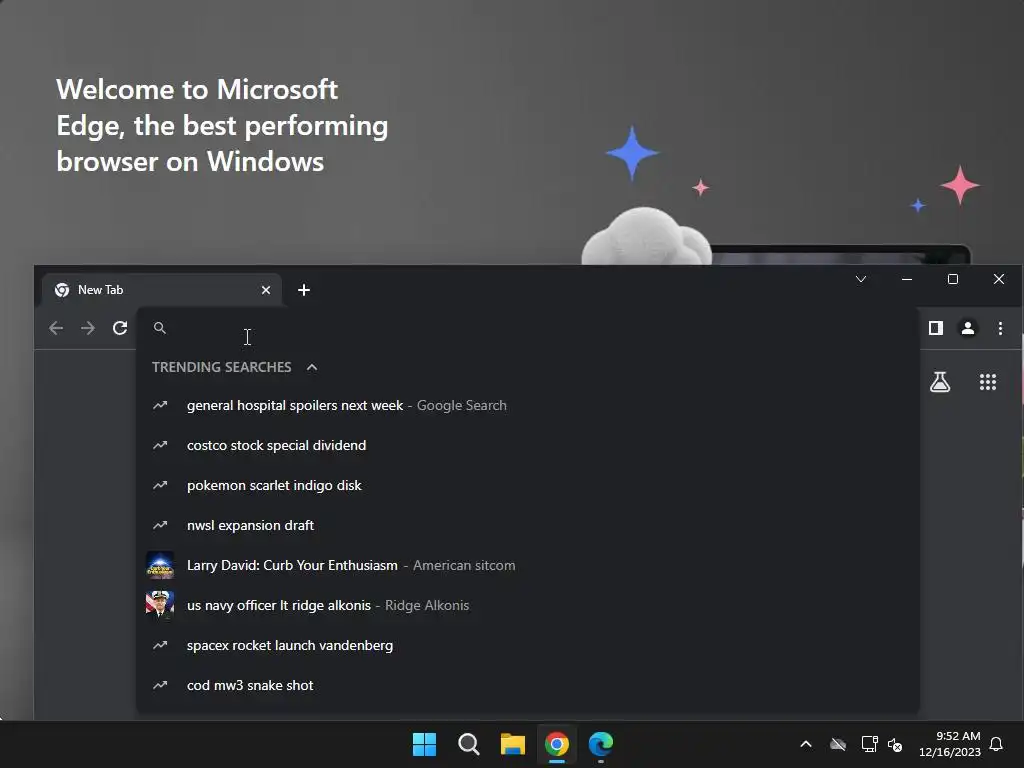Open the Google apps grid
Image resolution: width=1024 pixels, height=768 pixels.
[988, 382]
